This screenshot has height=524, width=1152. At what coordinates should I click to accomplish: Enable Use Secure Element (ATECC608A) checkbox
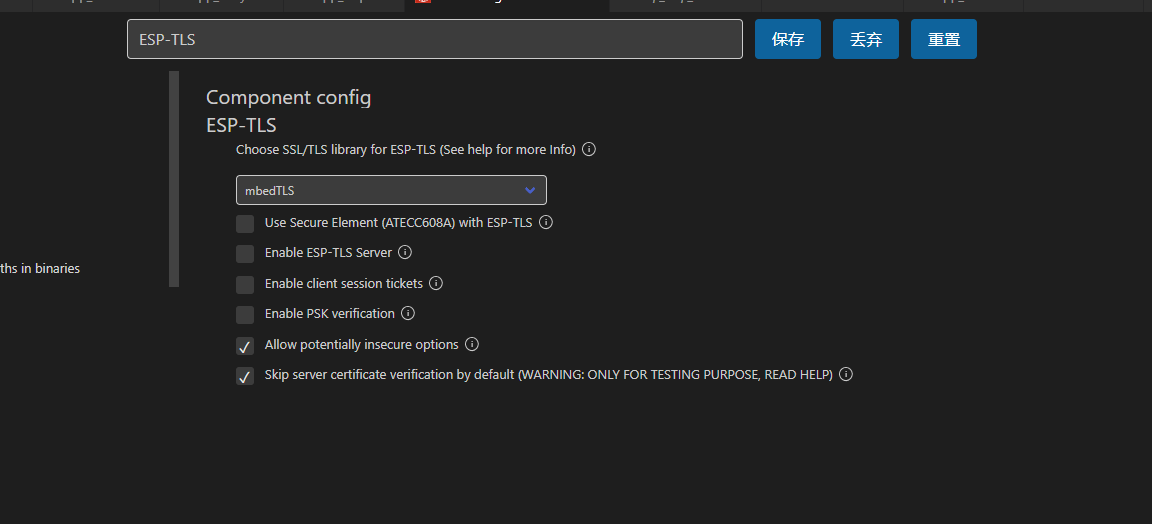click(x=245, y=223)
